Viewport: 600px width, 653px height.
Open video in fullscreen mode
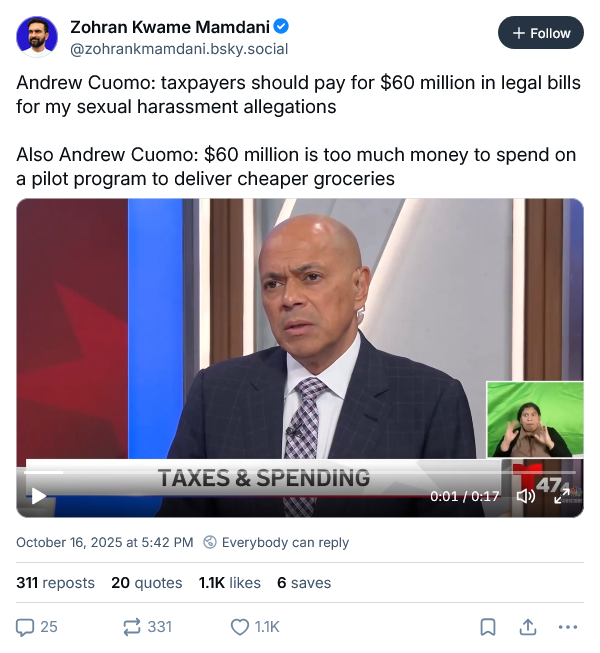(x=562, y=496)
